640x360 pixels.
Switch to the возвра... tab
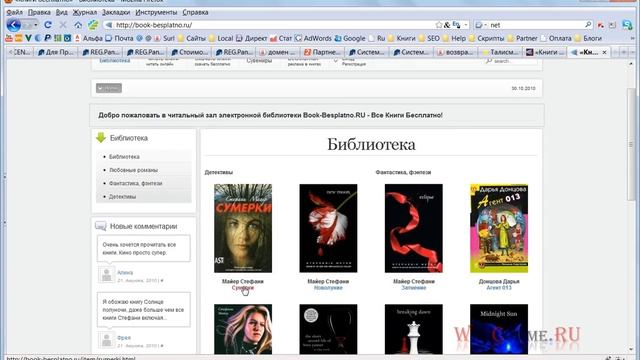tap(456, 52)
